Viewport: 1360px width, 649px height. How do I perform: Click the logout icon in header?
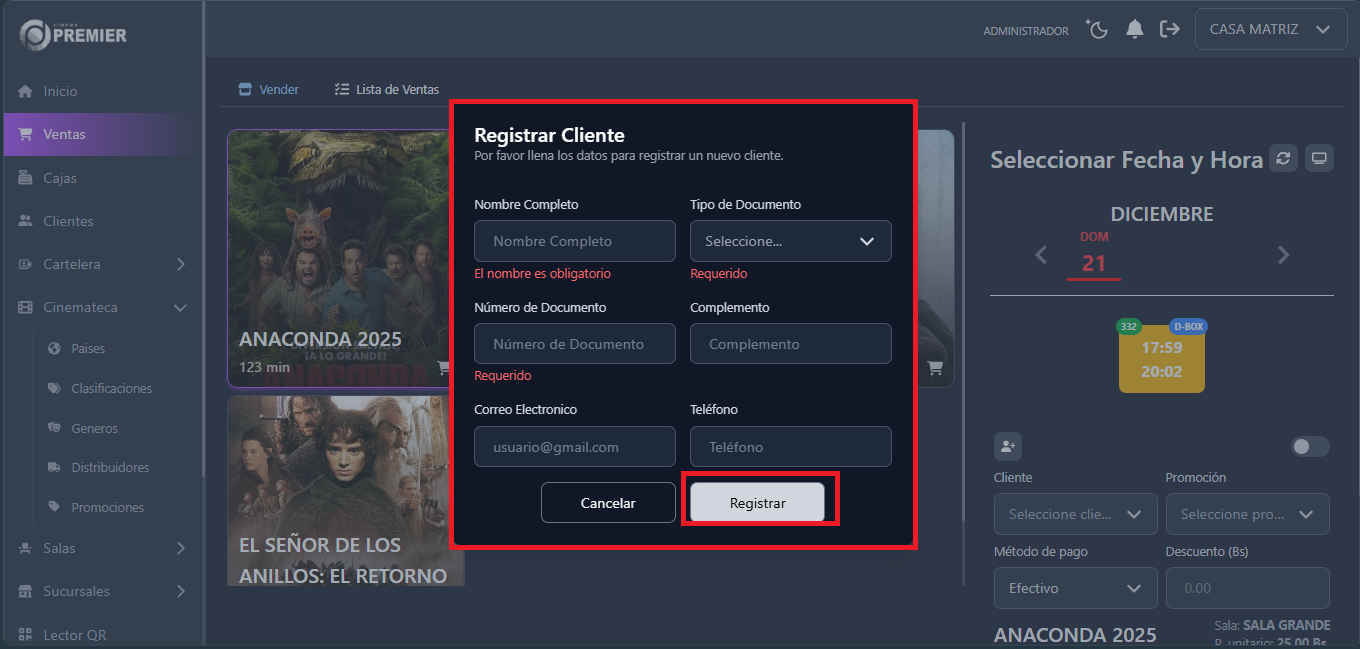tap(1169, 30)
